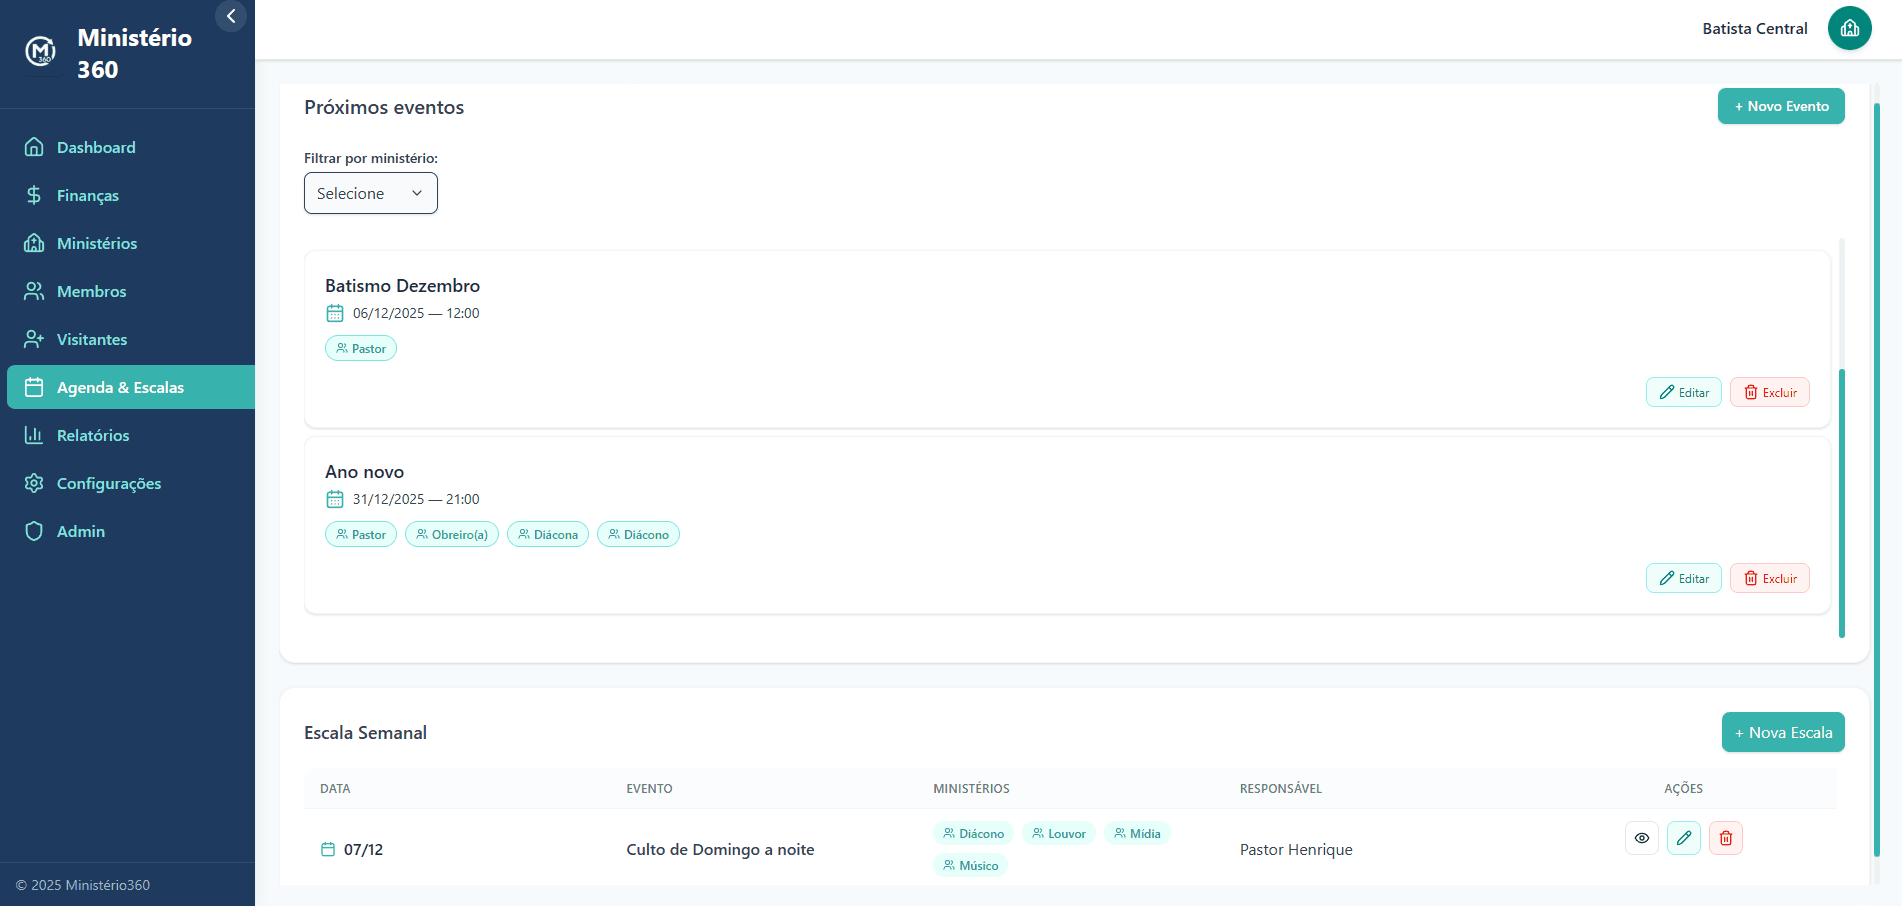
Task: Delete the Ano novo event
Action: (x=1769, y=578)
